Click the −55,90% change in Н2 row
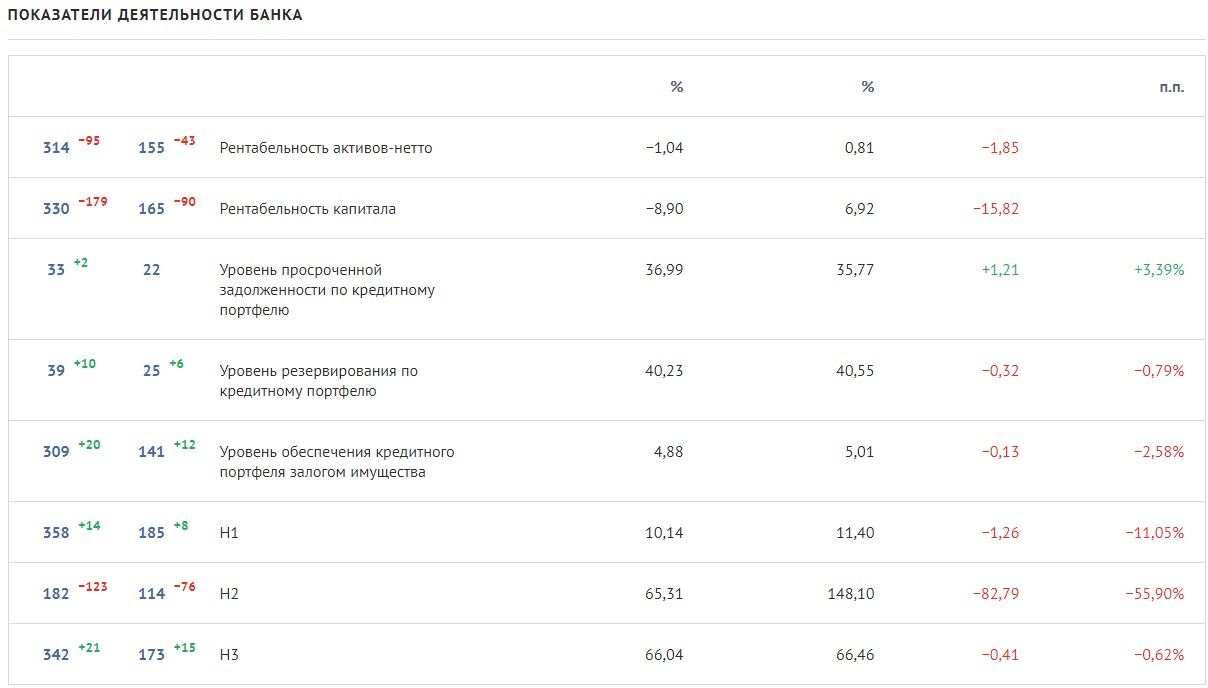Image resolution: width=1208 pixels, height=688 pixels. point(1155,594)
